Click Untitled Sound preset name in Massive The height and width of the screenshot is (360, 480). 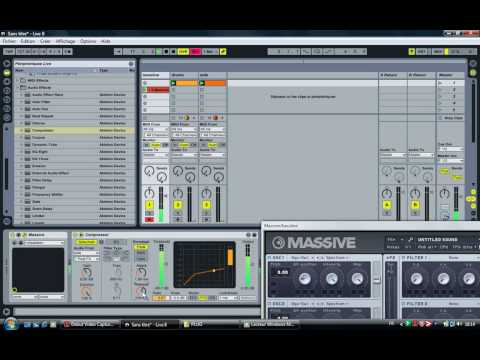pyautogui.click(x=437, y=239)
